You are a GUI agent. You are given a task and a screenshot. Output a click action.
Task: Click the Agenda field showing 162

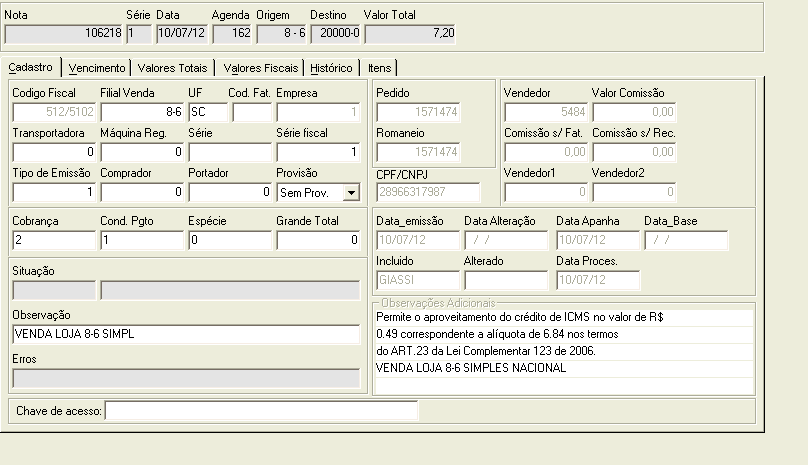232,34
